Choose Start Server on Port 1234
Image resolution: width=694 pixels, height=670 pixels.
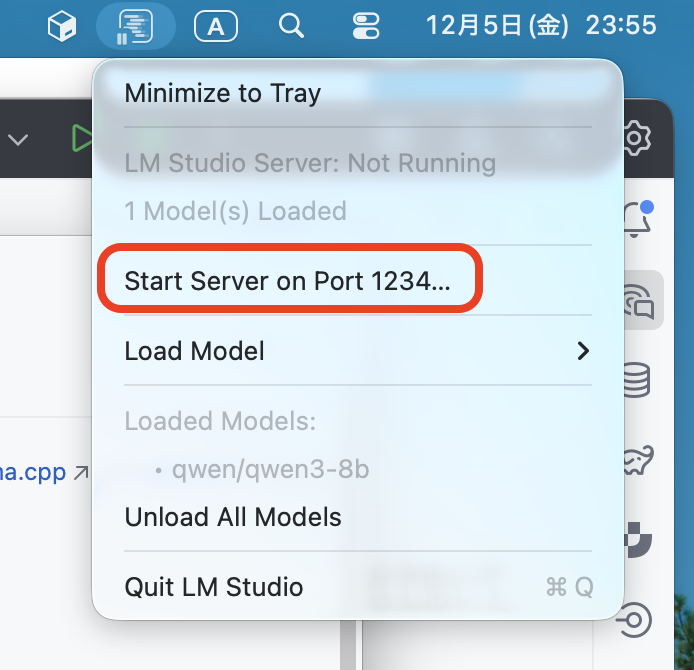[287, 281]
